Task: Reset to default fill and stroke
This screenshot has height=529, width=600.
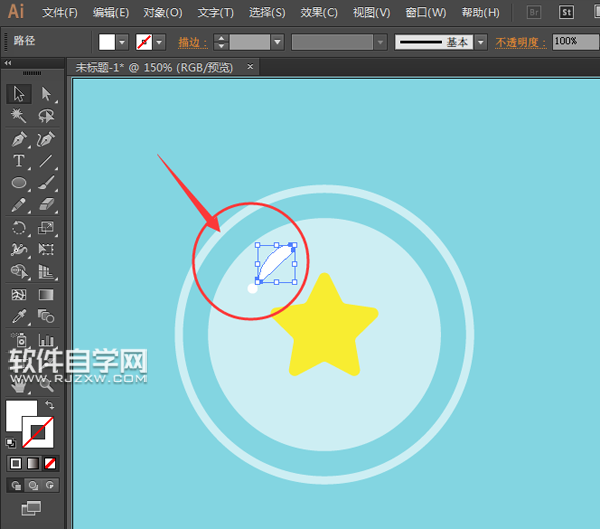Action: tap(11, 443)
